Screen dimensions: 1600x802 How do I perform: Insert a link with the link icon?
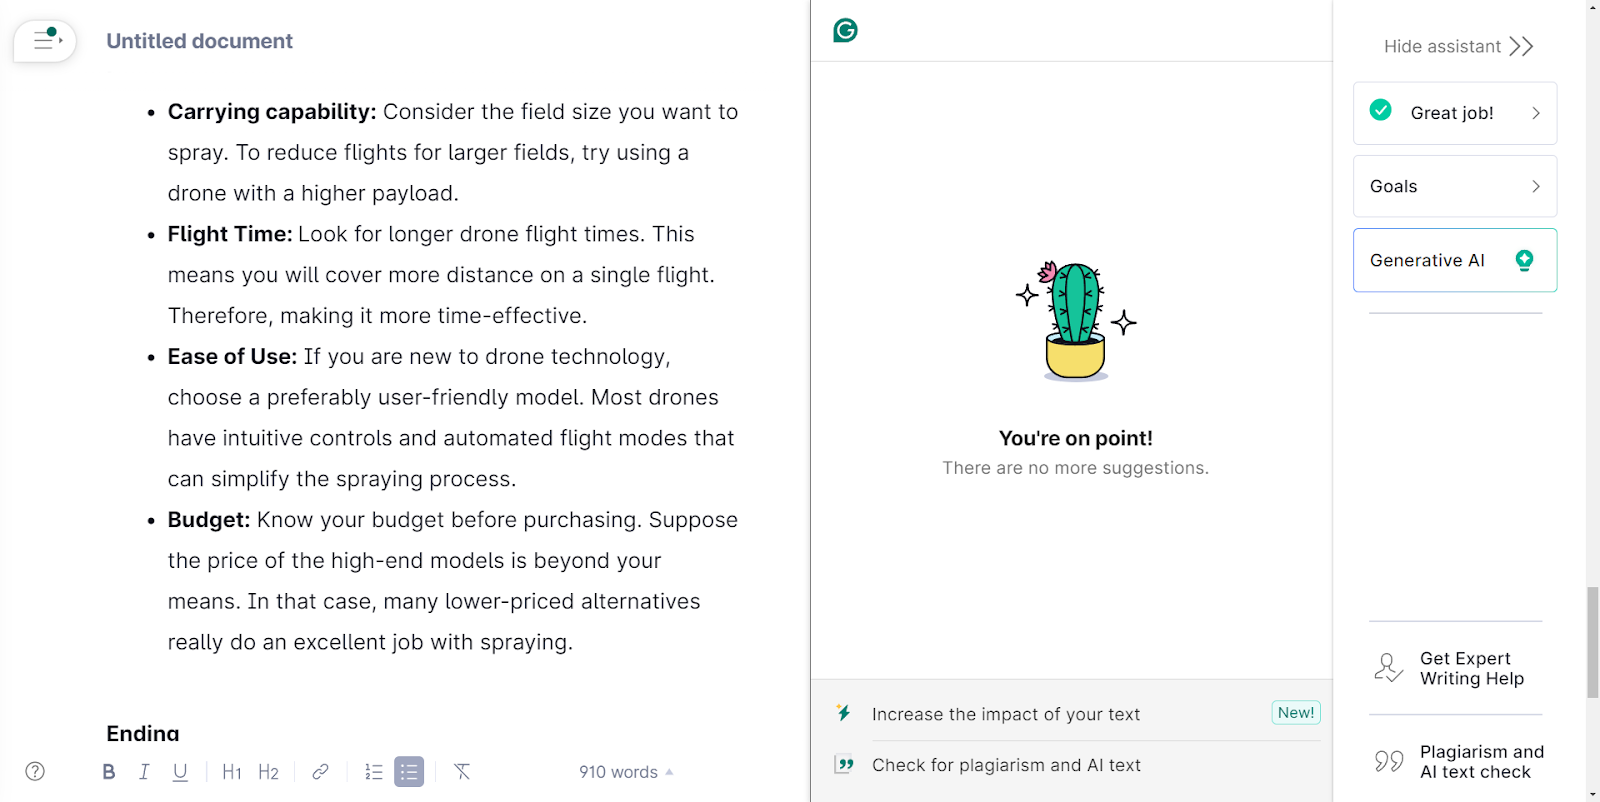tap(320, 771)
